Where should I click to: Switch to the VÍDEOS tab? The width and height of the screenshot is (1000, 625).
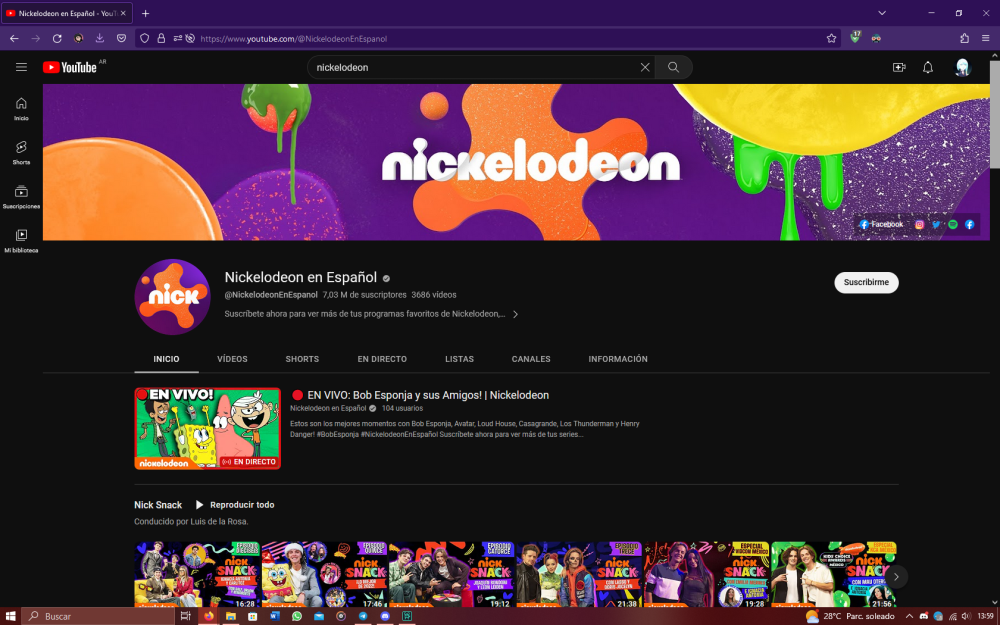(x=232, y=359)
